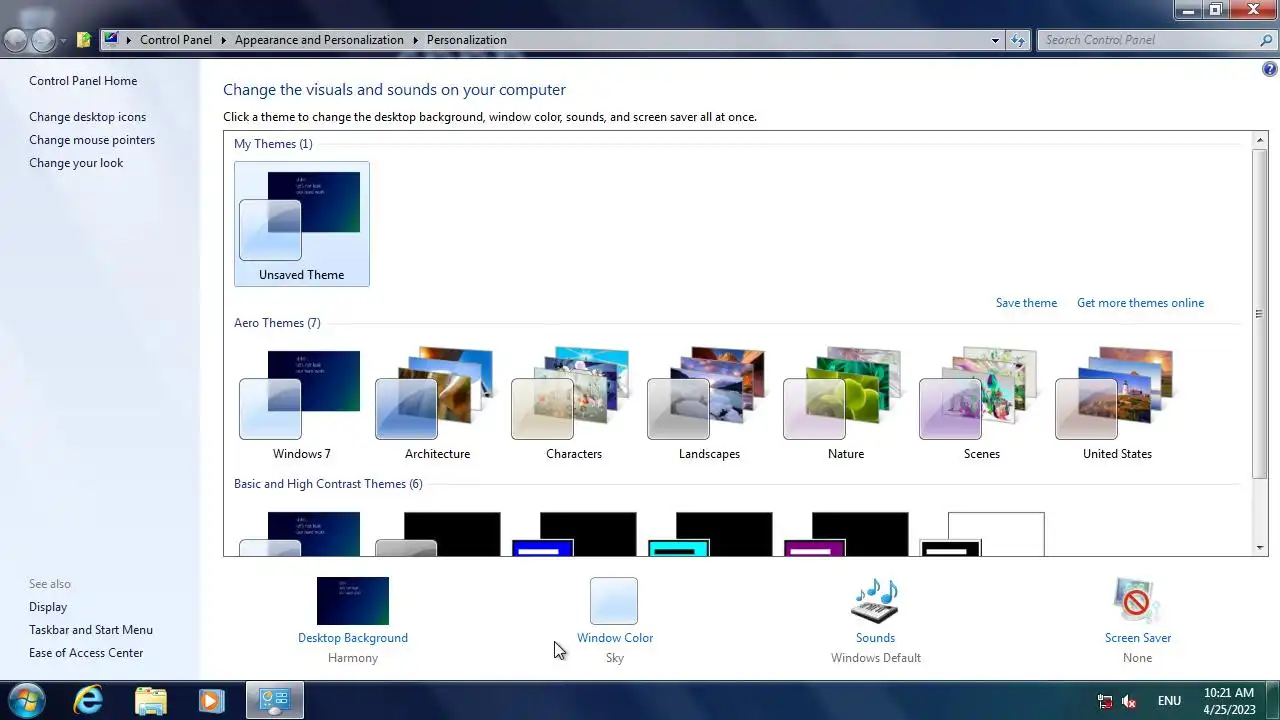Apply the Windows 7 Aero theme
1280x720 pixels.
(x=301, y=404)
